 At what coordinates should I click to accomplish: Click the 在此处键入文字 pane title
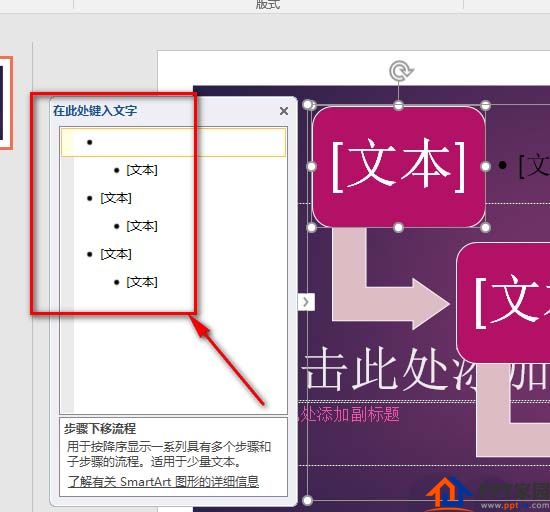pyautogui.click(x=95, y=111)
